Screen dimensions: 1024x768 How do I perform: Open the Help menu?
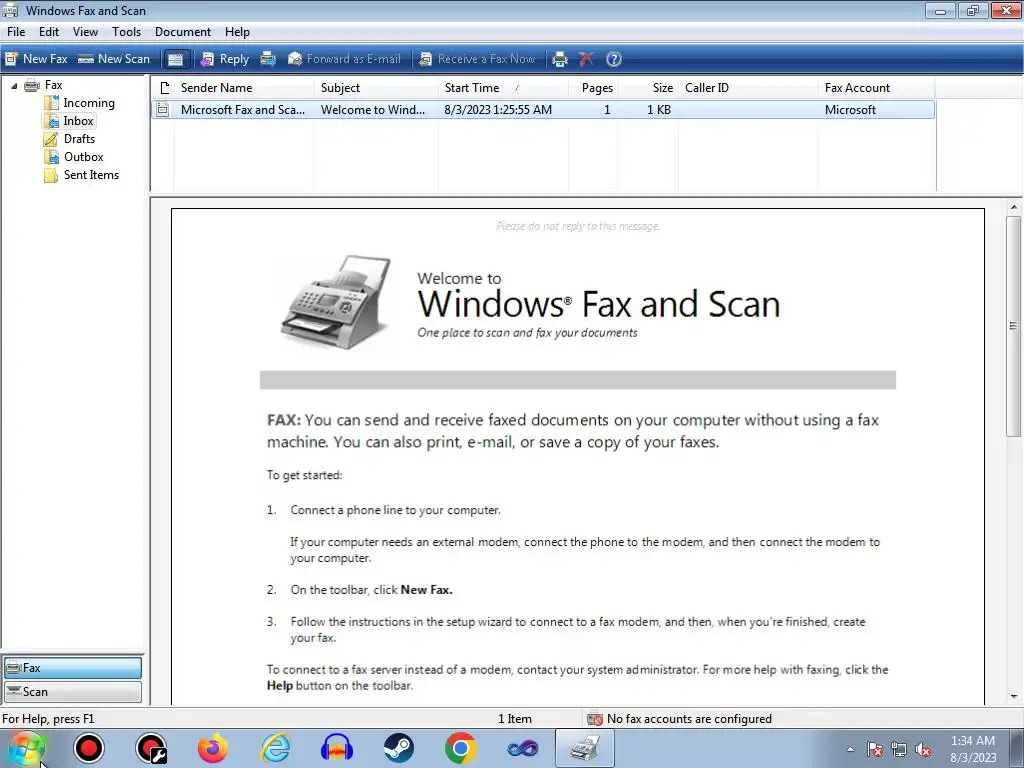(x=237, y=32)
